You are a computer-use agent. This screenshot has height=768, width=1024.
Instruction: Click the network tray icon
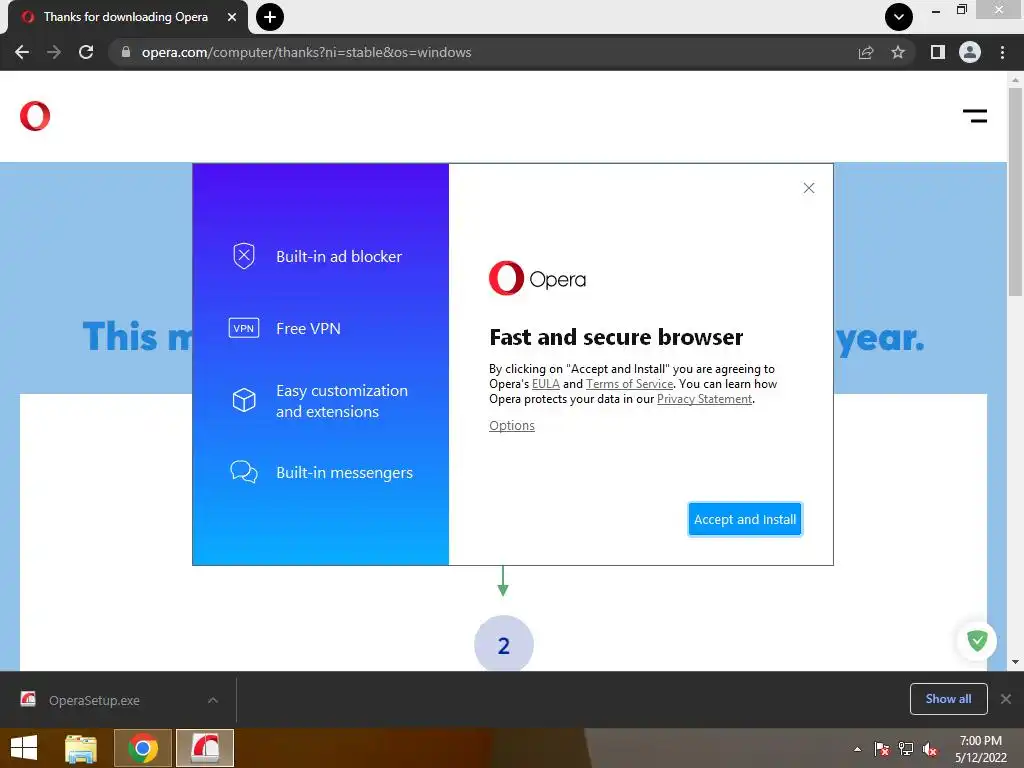[x=906, y=749]
